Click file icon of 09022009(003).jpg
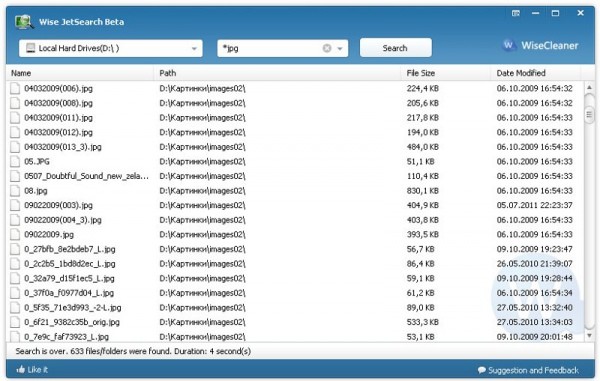 [15, 205]
